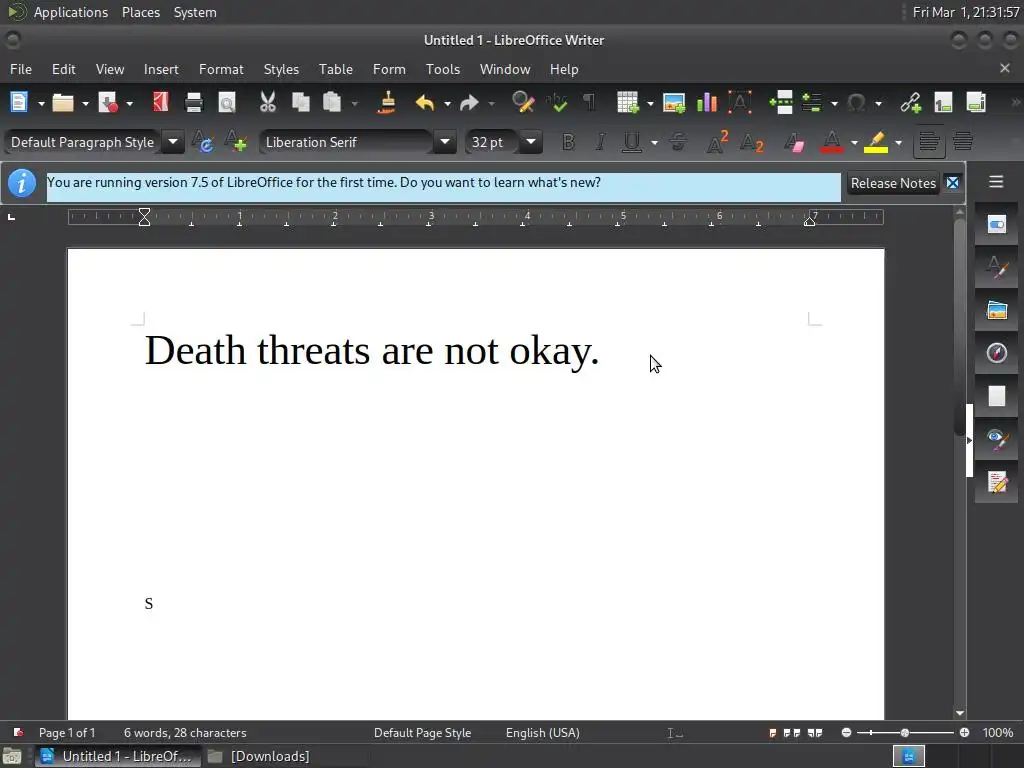
Task: Open font size dropdown
Action: pyautogui.click(x=531, y=142)
